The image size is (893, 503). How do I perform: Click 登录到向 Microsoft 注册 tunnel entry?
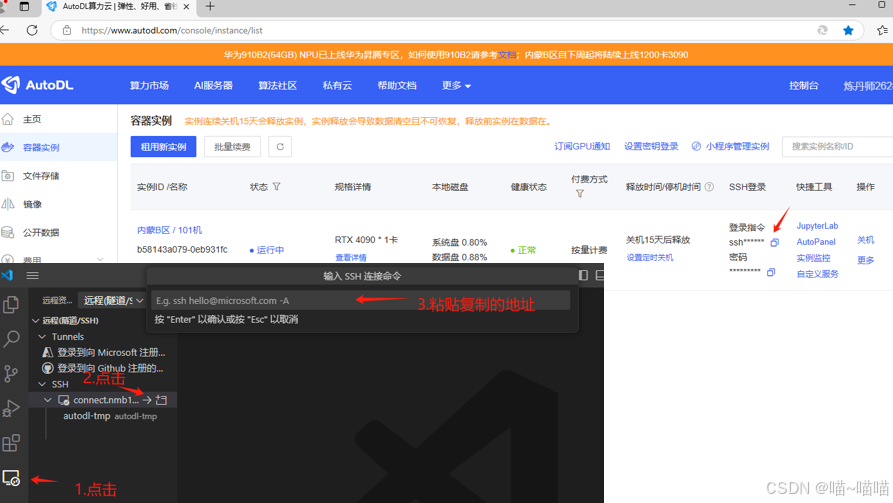click(x=104, y=352)
